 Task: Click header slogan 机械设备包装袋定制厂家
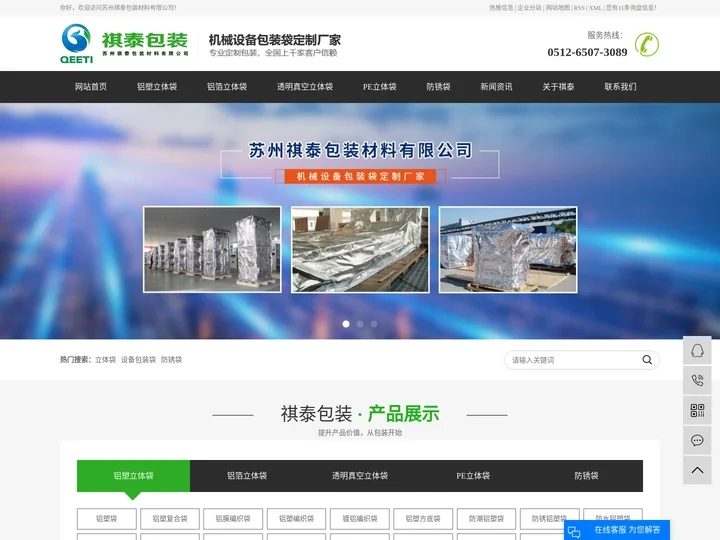click(x=275, y=40)
